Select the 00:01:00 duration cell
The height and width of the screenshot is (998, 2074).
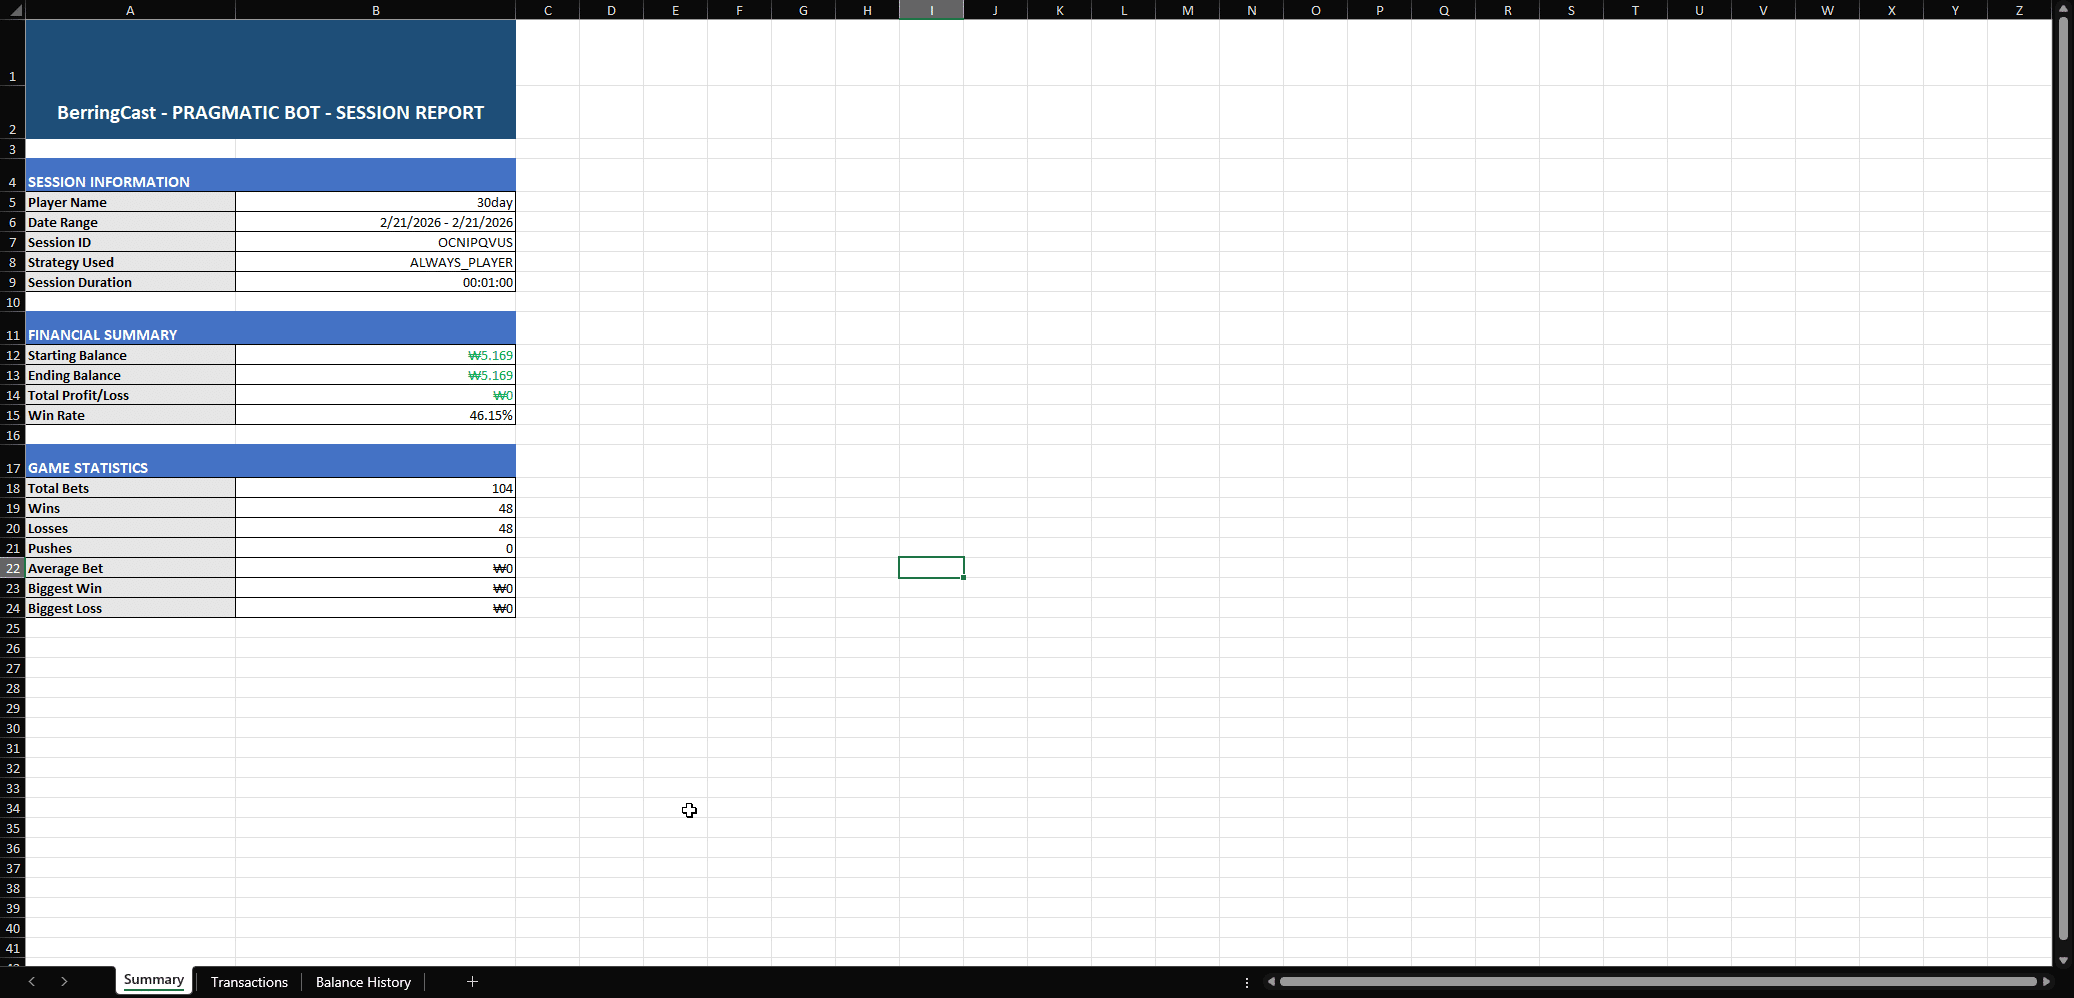click(x=376, y=282)
